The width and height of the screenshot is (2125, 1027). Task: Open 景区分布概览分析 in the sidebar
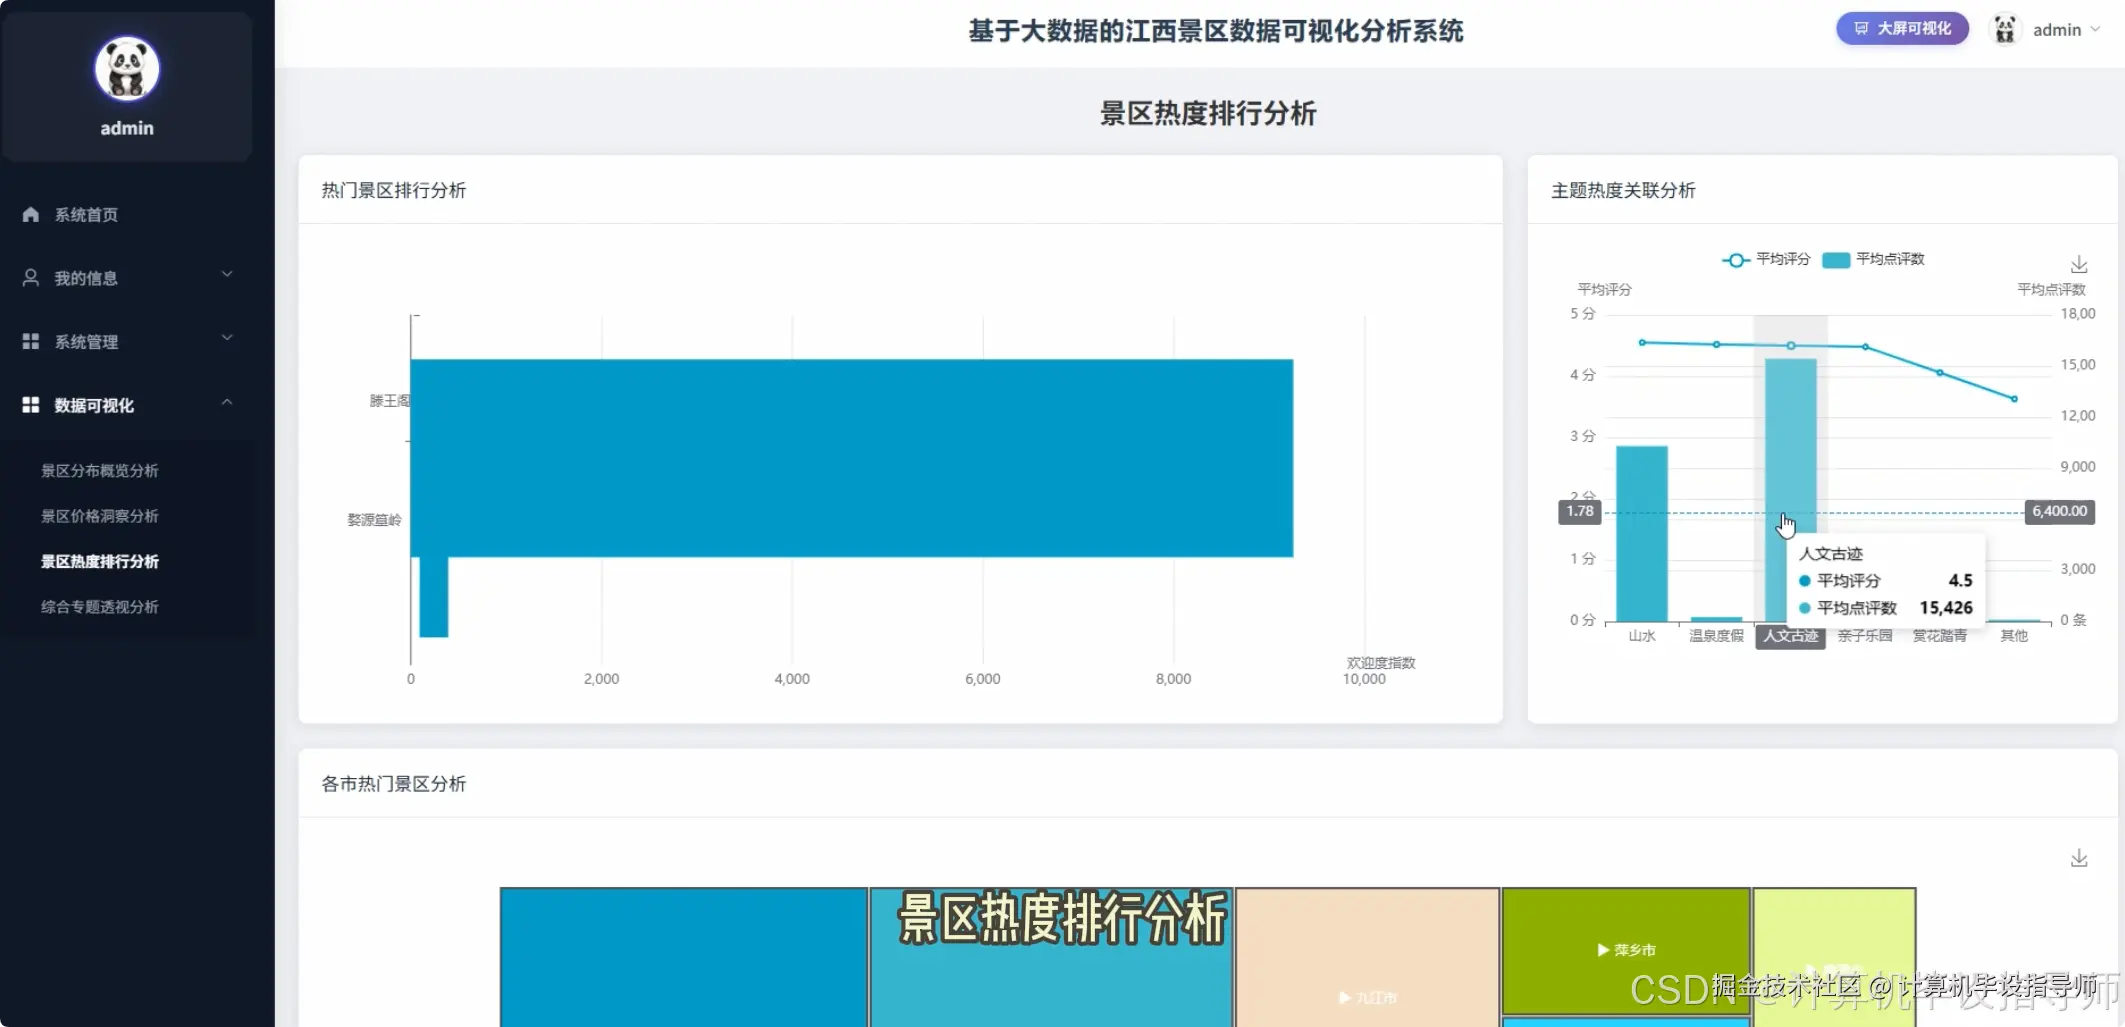coord(100,471)
